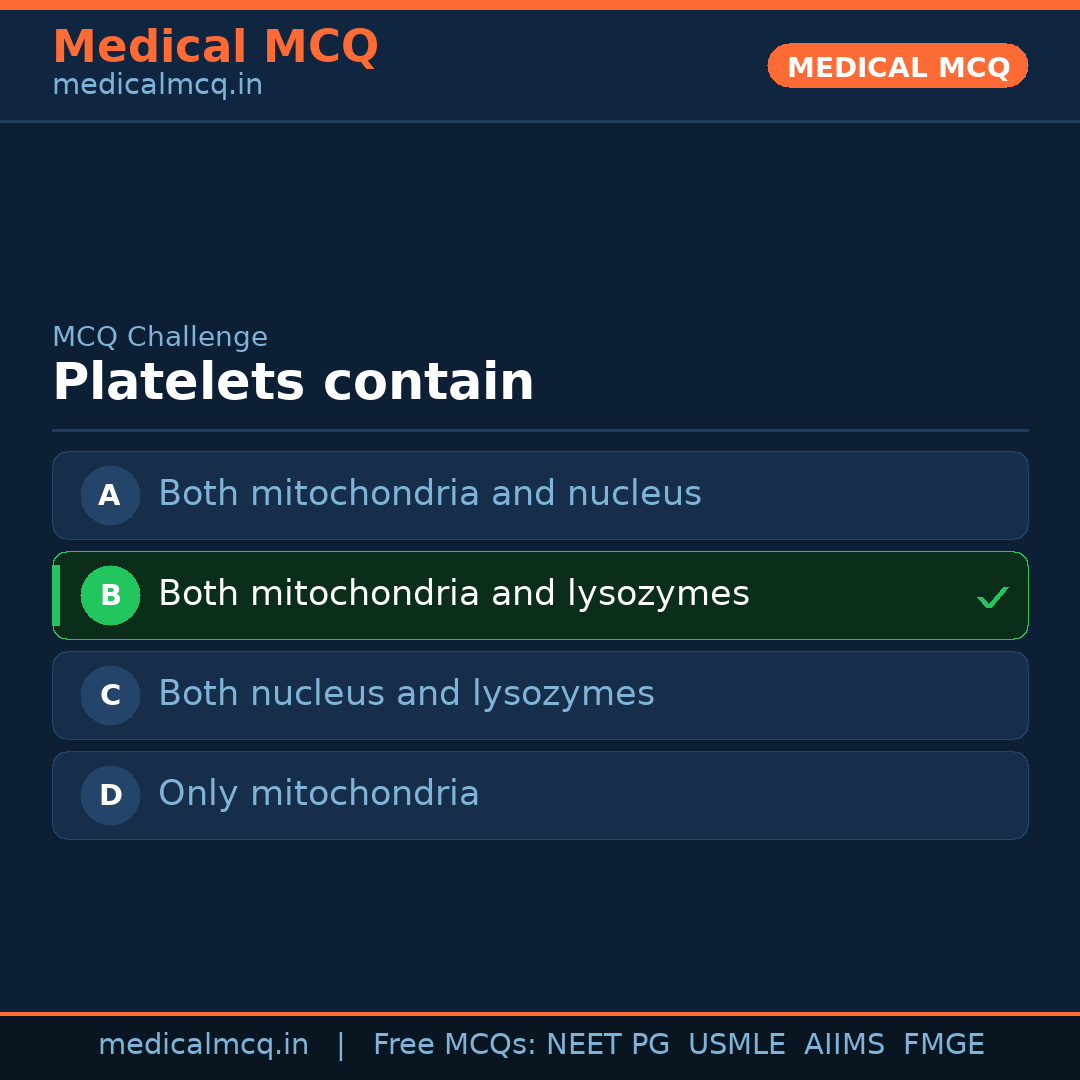Image resolution: width=1080 pixels, height=1080 pixels.
Task: Click the orange highlight bar beside option B
Action: [x=56, y=595]
